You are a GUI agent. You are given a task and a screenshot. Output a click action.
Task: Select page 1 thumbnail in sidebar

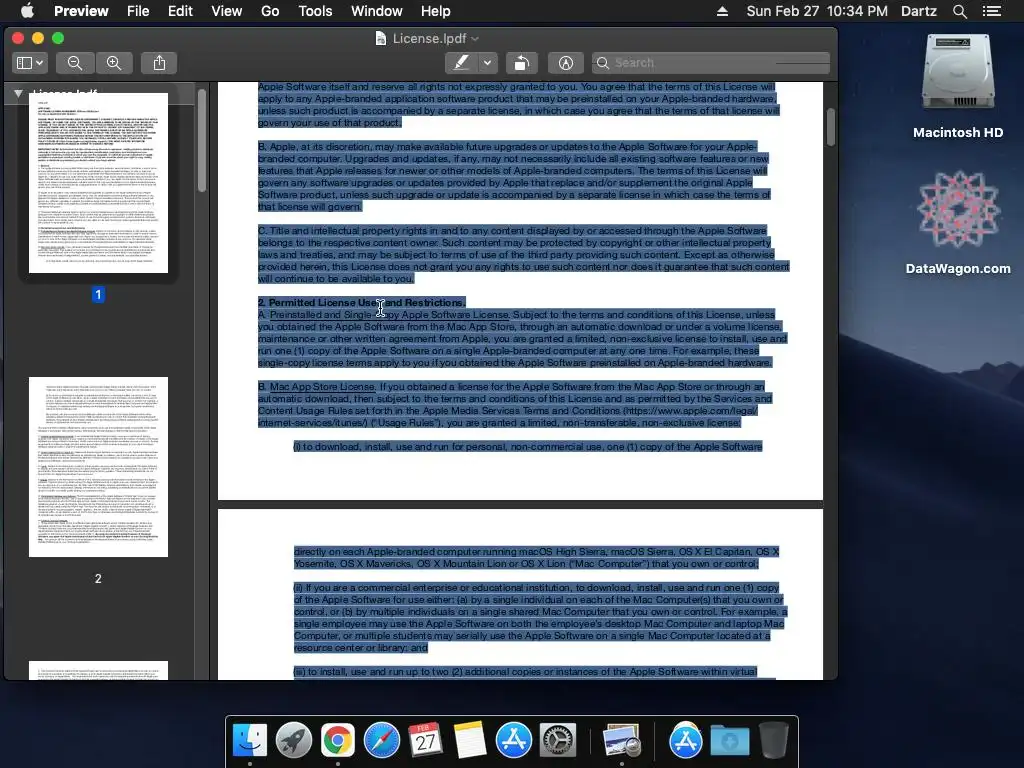pos(98,183)
